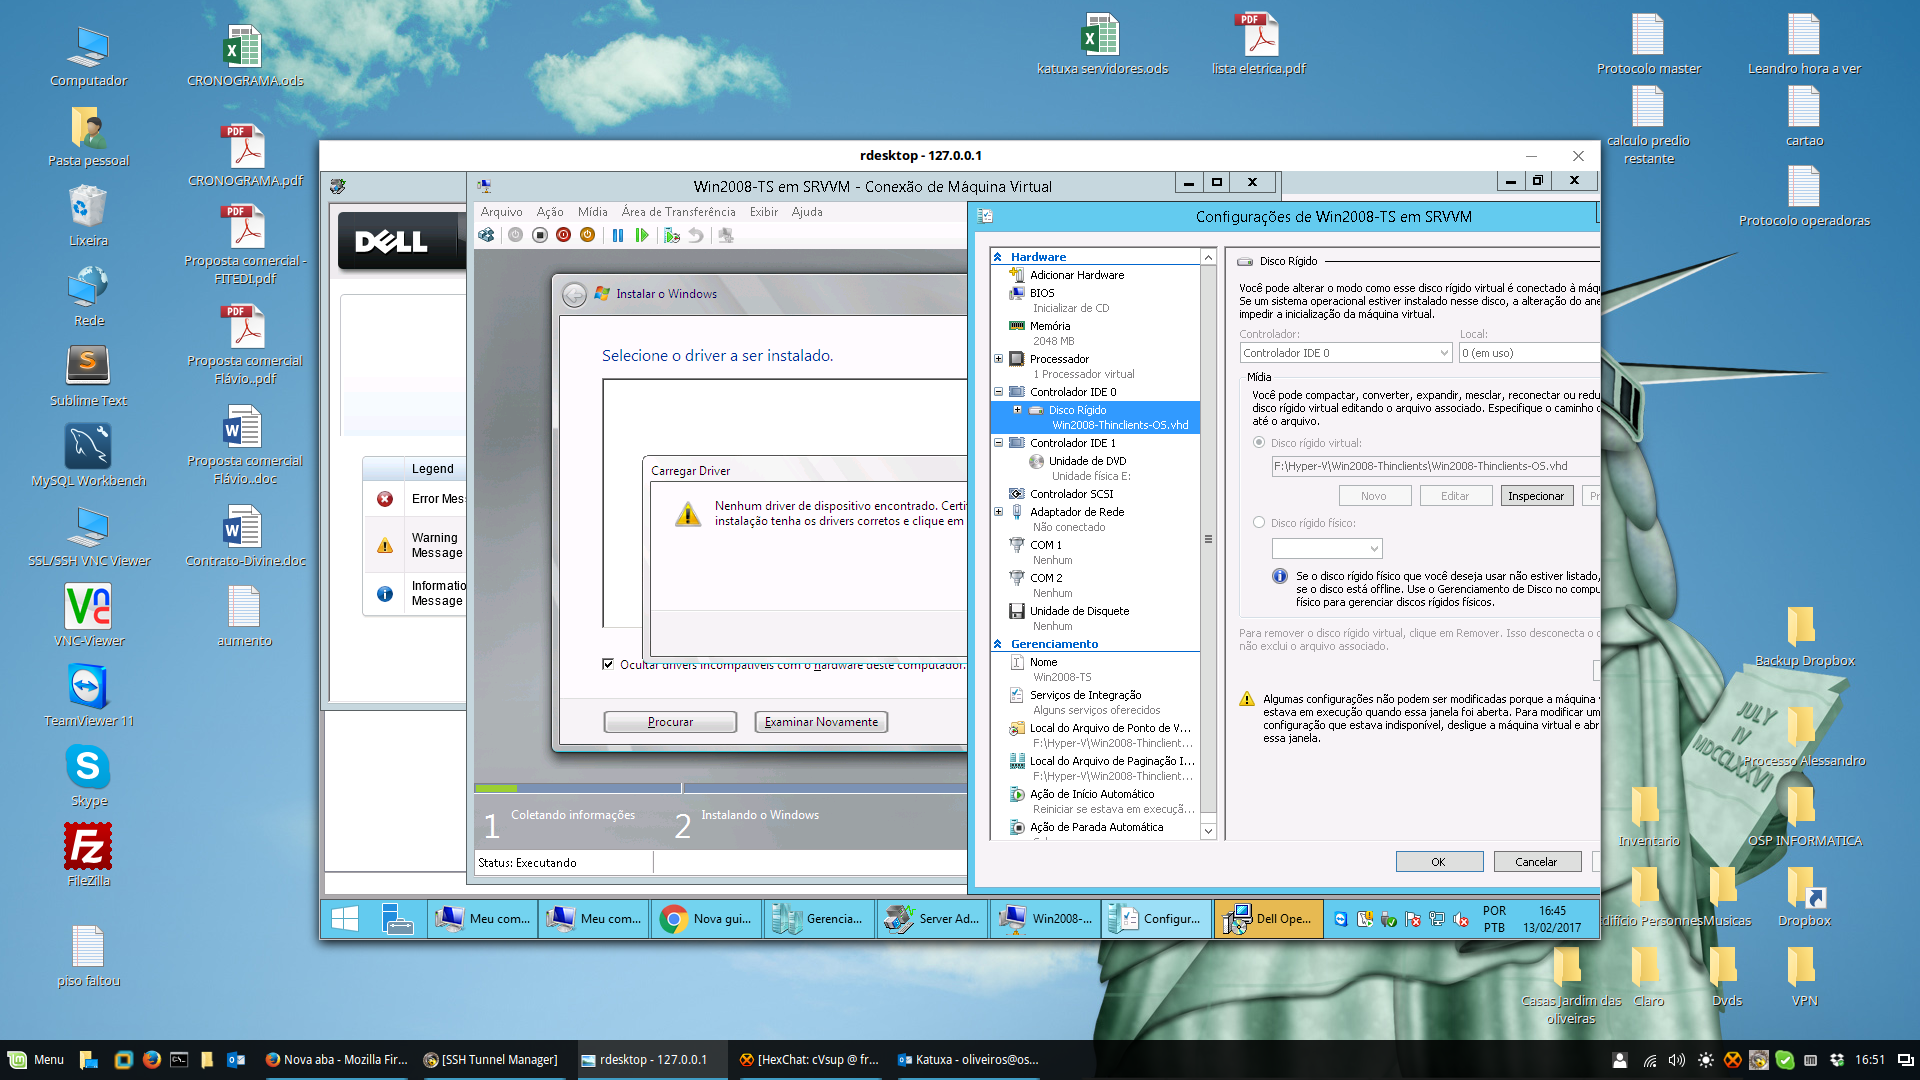Click Firefox launcher icon in Linux panel
Screen dimensions: 1920x1080
coord(152,1060)
